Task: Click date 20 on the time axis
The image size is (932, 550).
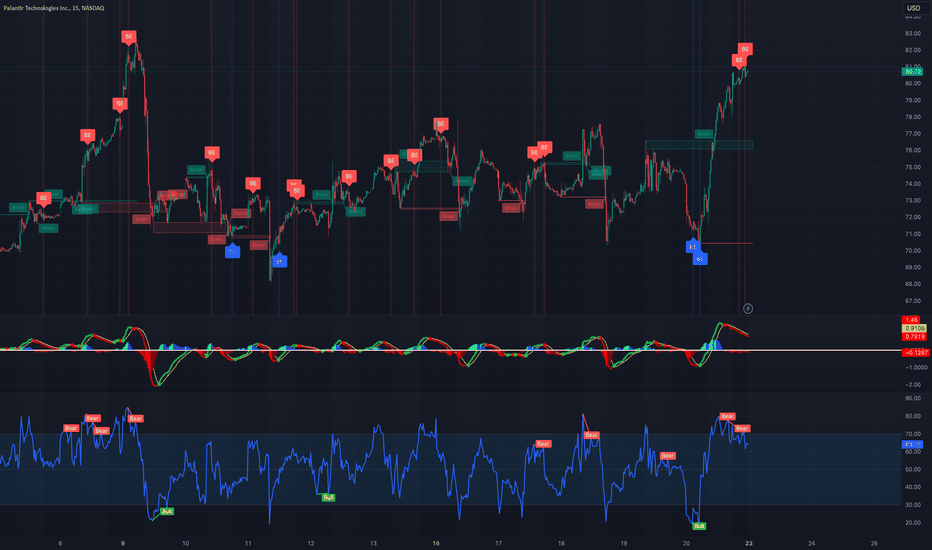Action: pos(687,543)
